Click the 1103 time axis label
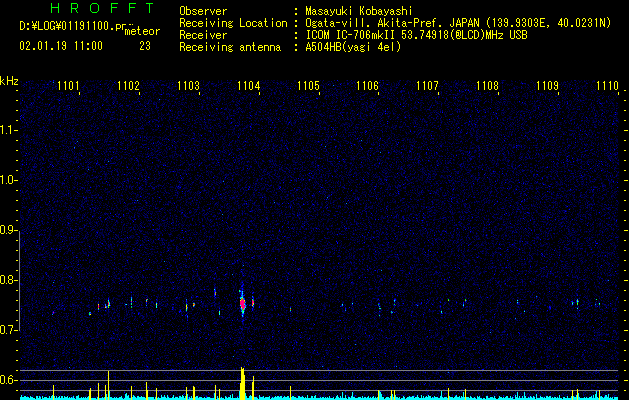 coord(188,86)
